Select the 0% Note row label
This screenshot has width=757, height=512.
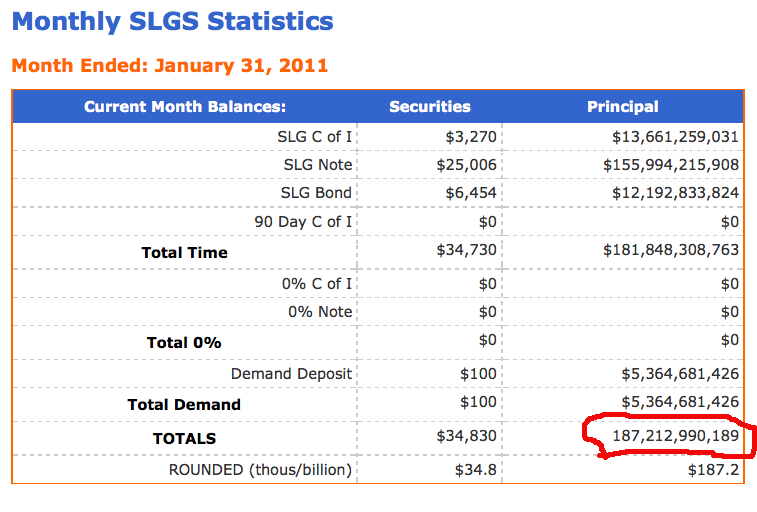(320, 311)
